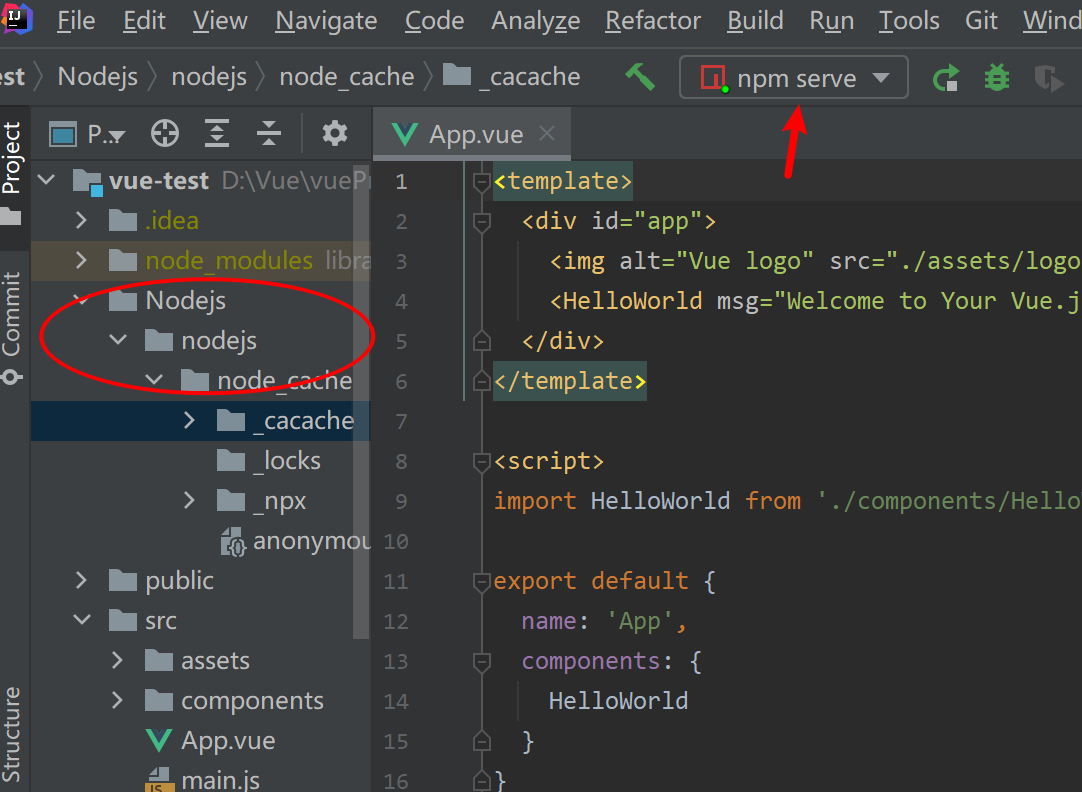Click the Run with Coverage icon

[1048, 78]
